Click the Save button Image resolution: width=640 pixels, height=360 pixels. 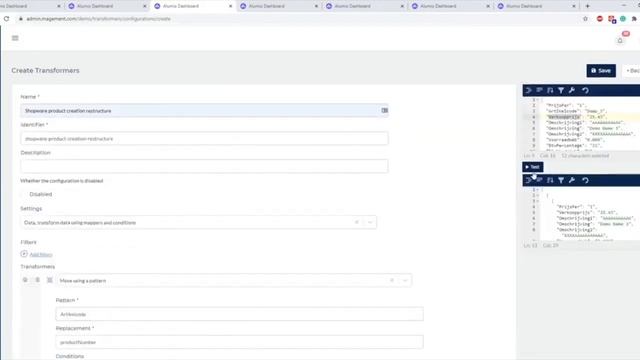pyautogui.click(x=601, y=71)
